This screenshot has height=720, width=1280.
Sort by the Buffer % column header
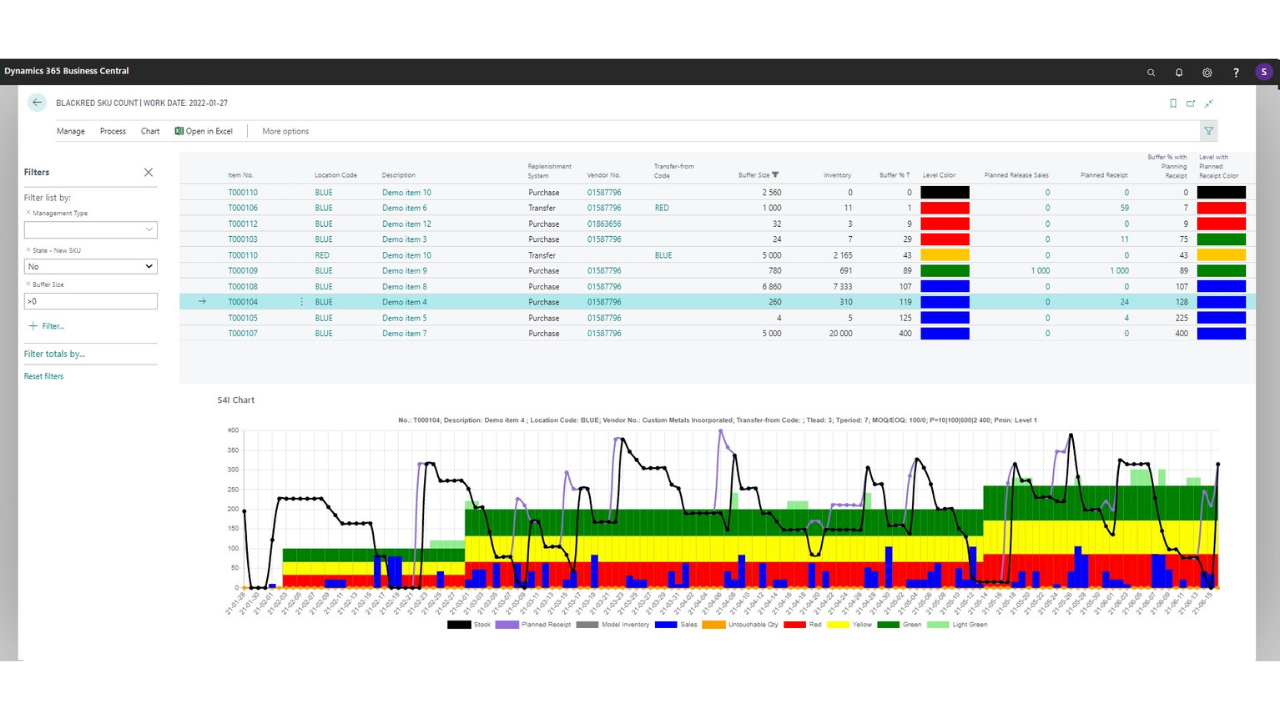point(895,175)
